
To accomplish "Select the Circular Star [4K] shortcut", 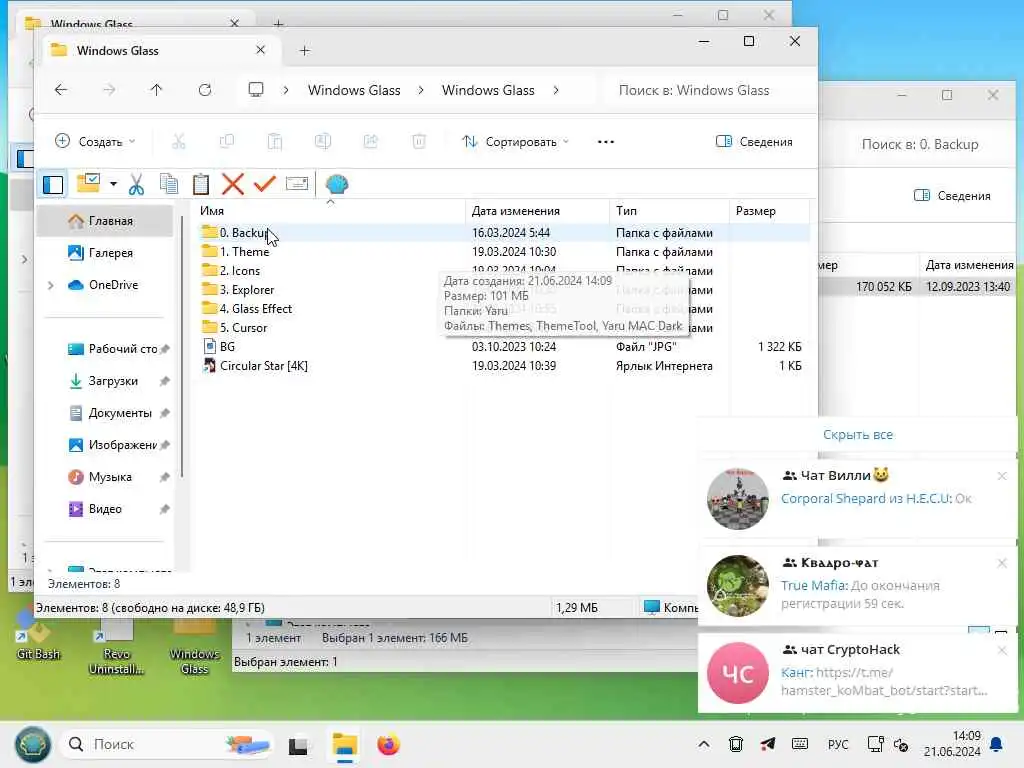I will pos(503,366).
